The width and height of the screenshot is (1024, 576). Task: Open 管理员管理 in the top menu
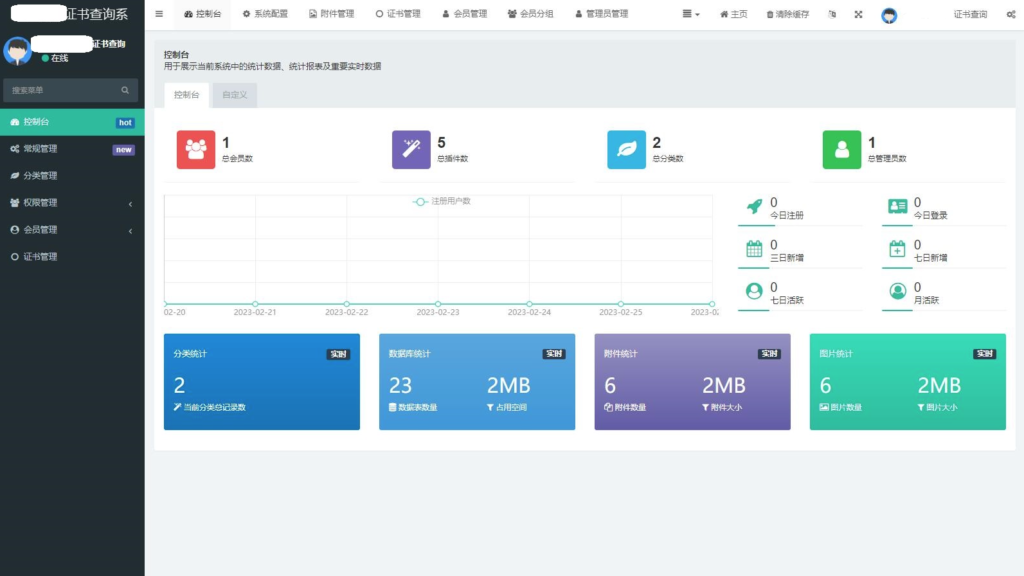[608, 15]
